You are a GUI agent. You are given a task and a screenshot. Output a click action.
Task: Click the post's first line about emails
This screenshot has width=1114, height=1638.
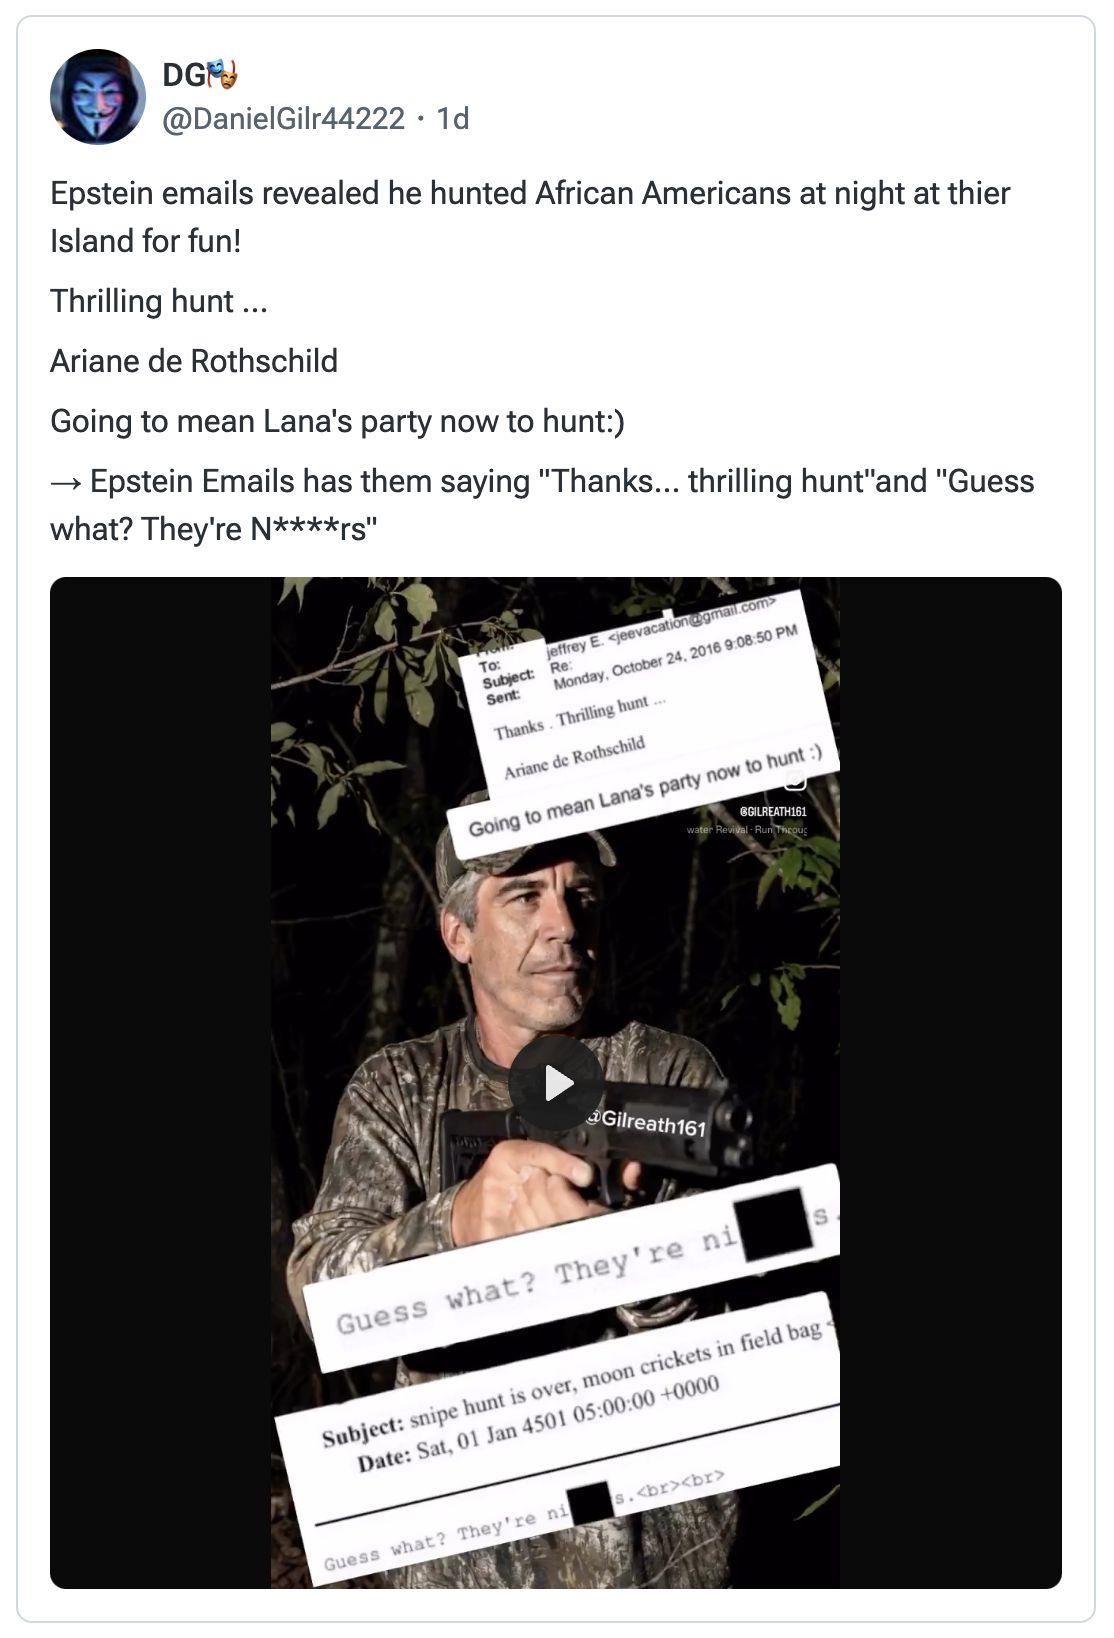point(530,193)
